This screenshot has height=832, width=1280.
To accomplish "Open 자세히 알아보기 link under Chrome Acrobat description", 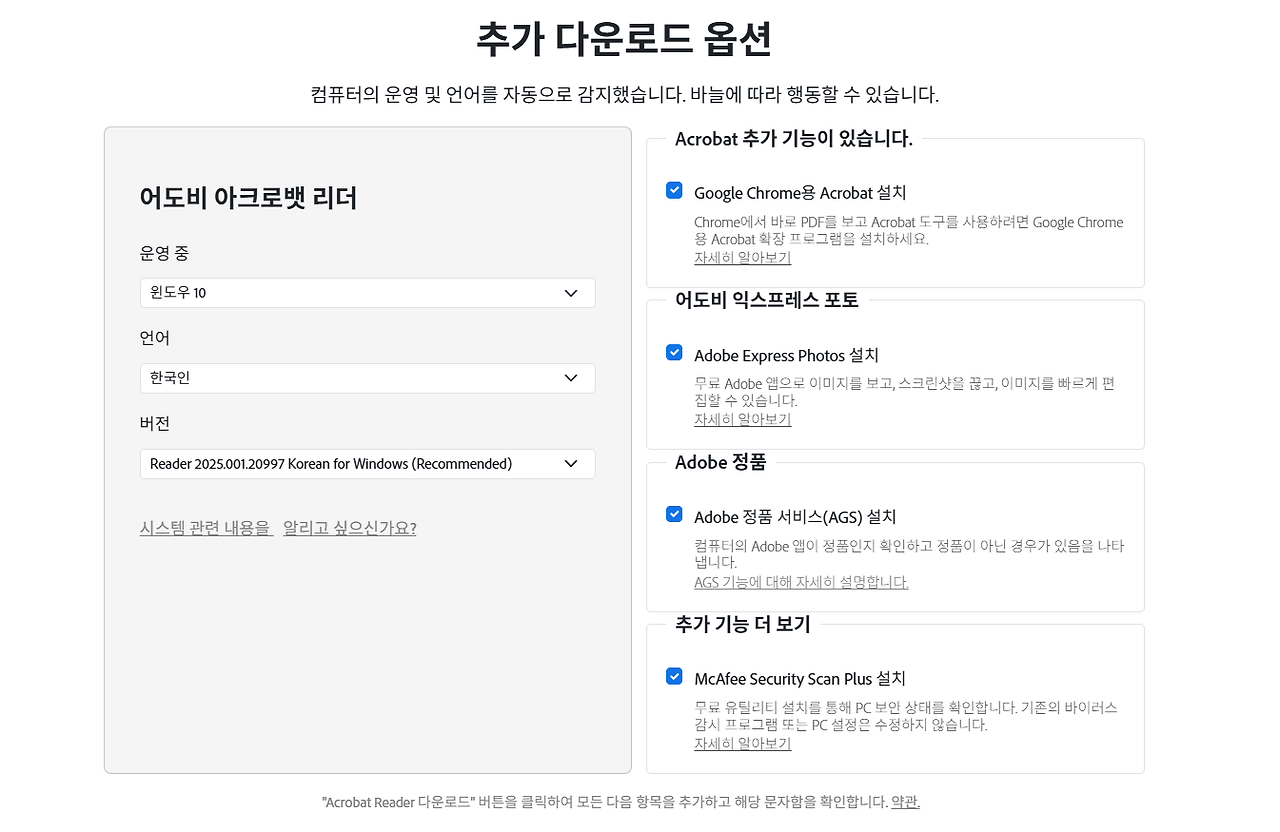I will pos(743,258).
